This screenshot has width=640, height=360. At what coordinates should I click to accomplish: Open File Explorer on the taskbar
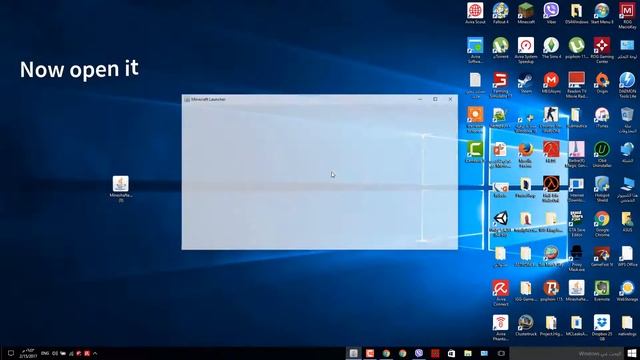click(468, 353)
